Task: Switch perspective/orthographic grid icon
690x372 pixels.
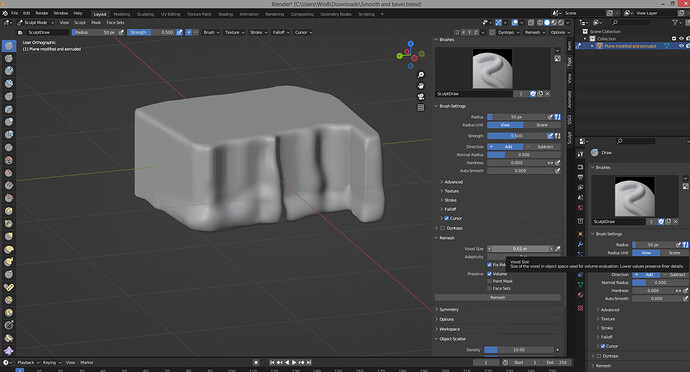Action: [421, 107]
